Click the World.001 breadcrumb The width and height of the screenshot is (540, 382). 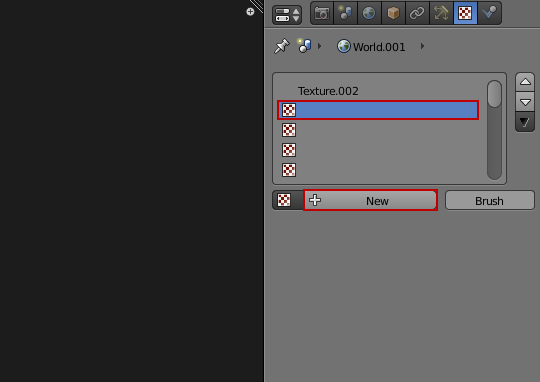coord(379,47)
